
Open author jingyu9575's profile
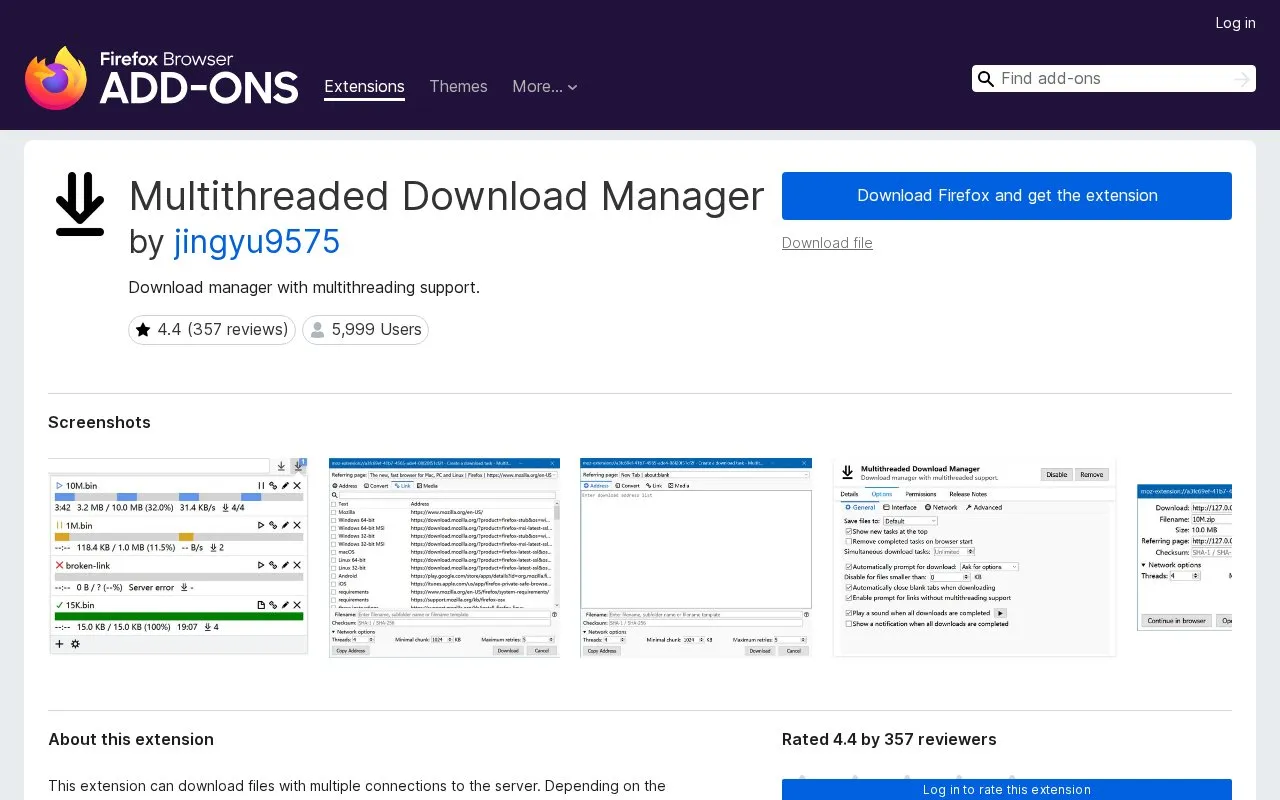[x=257, y=242]
